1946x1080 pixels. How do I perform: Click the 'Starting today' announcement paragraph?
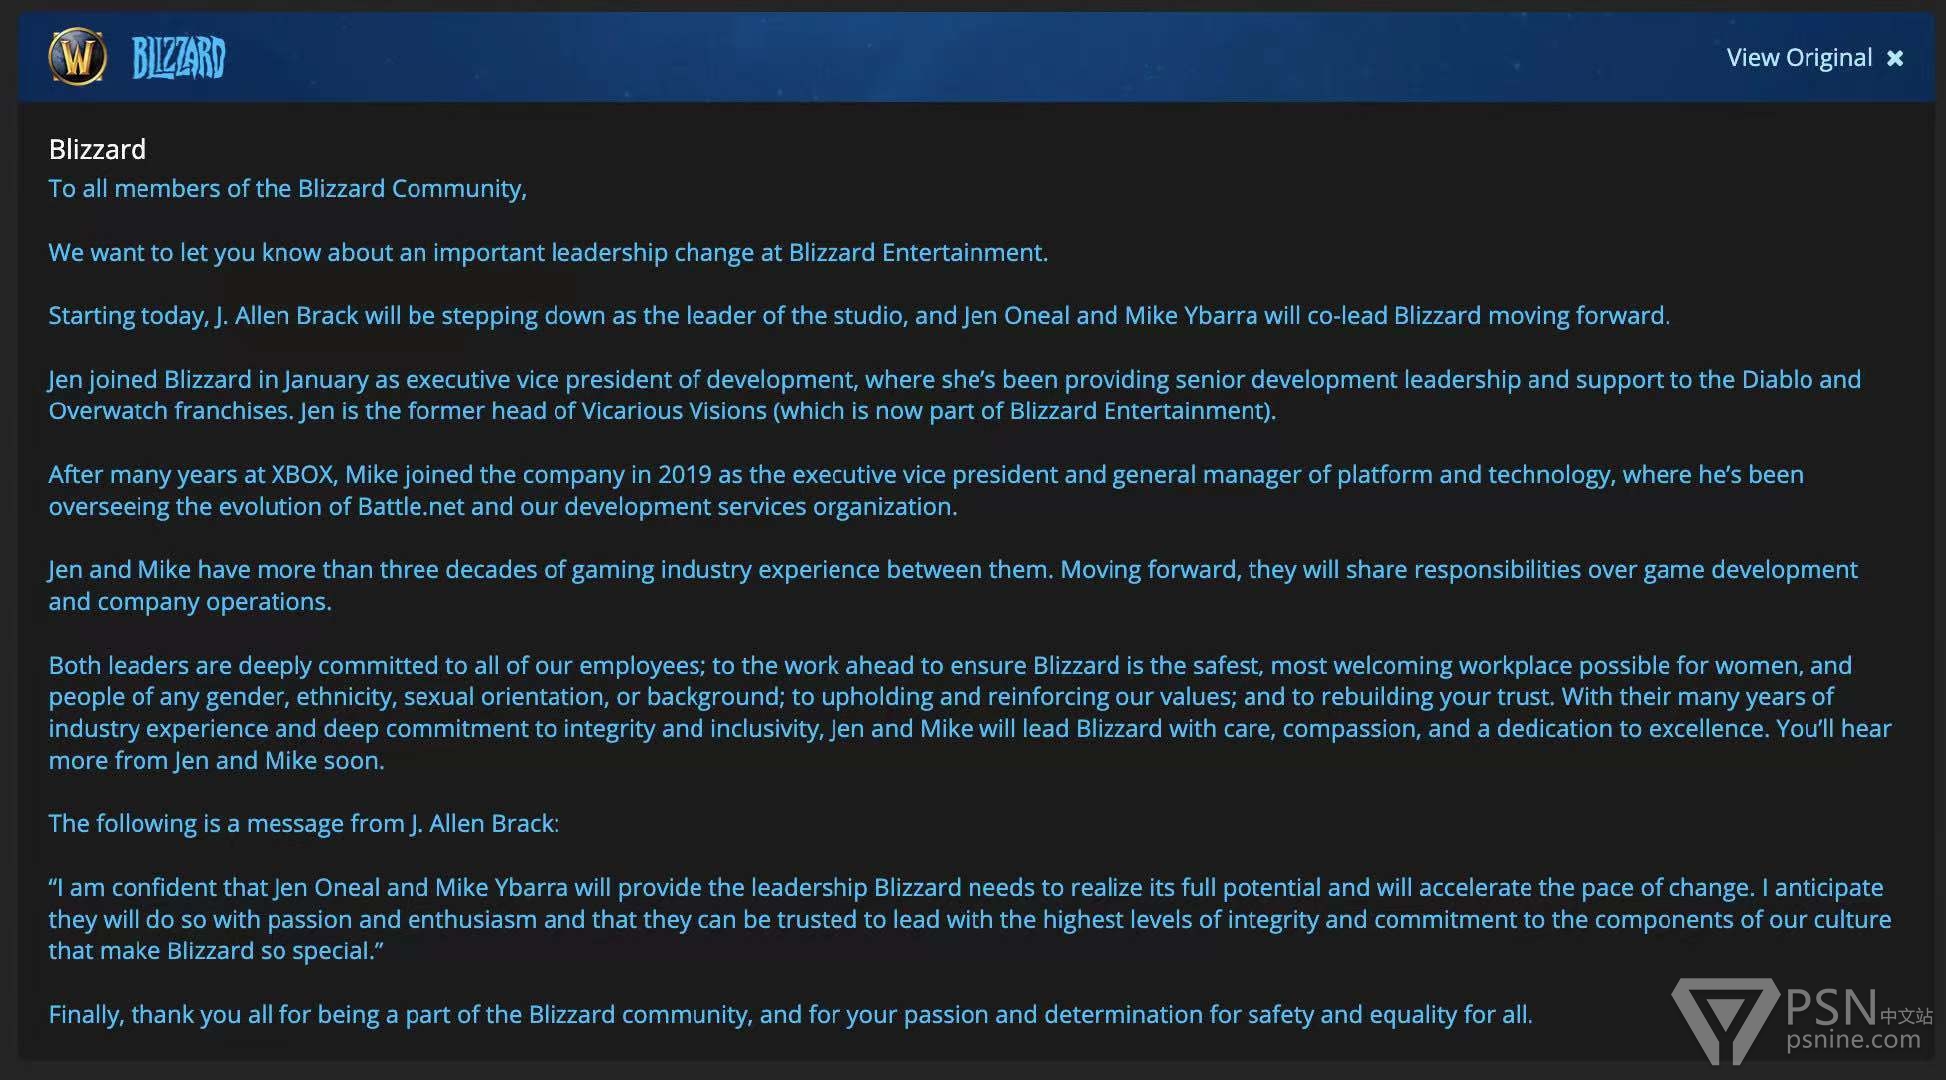(x=858, y=316)
